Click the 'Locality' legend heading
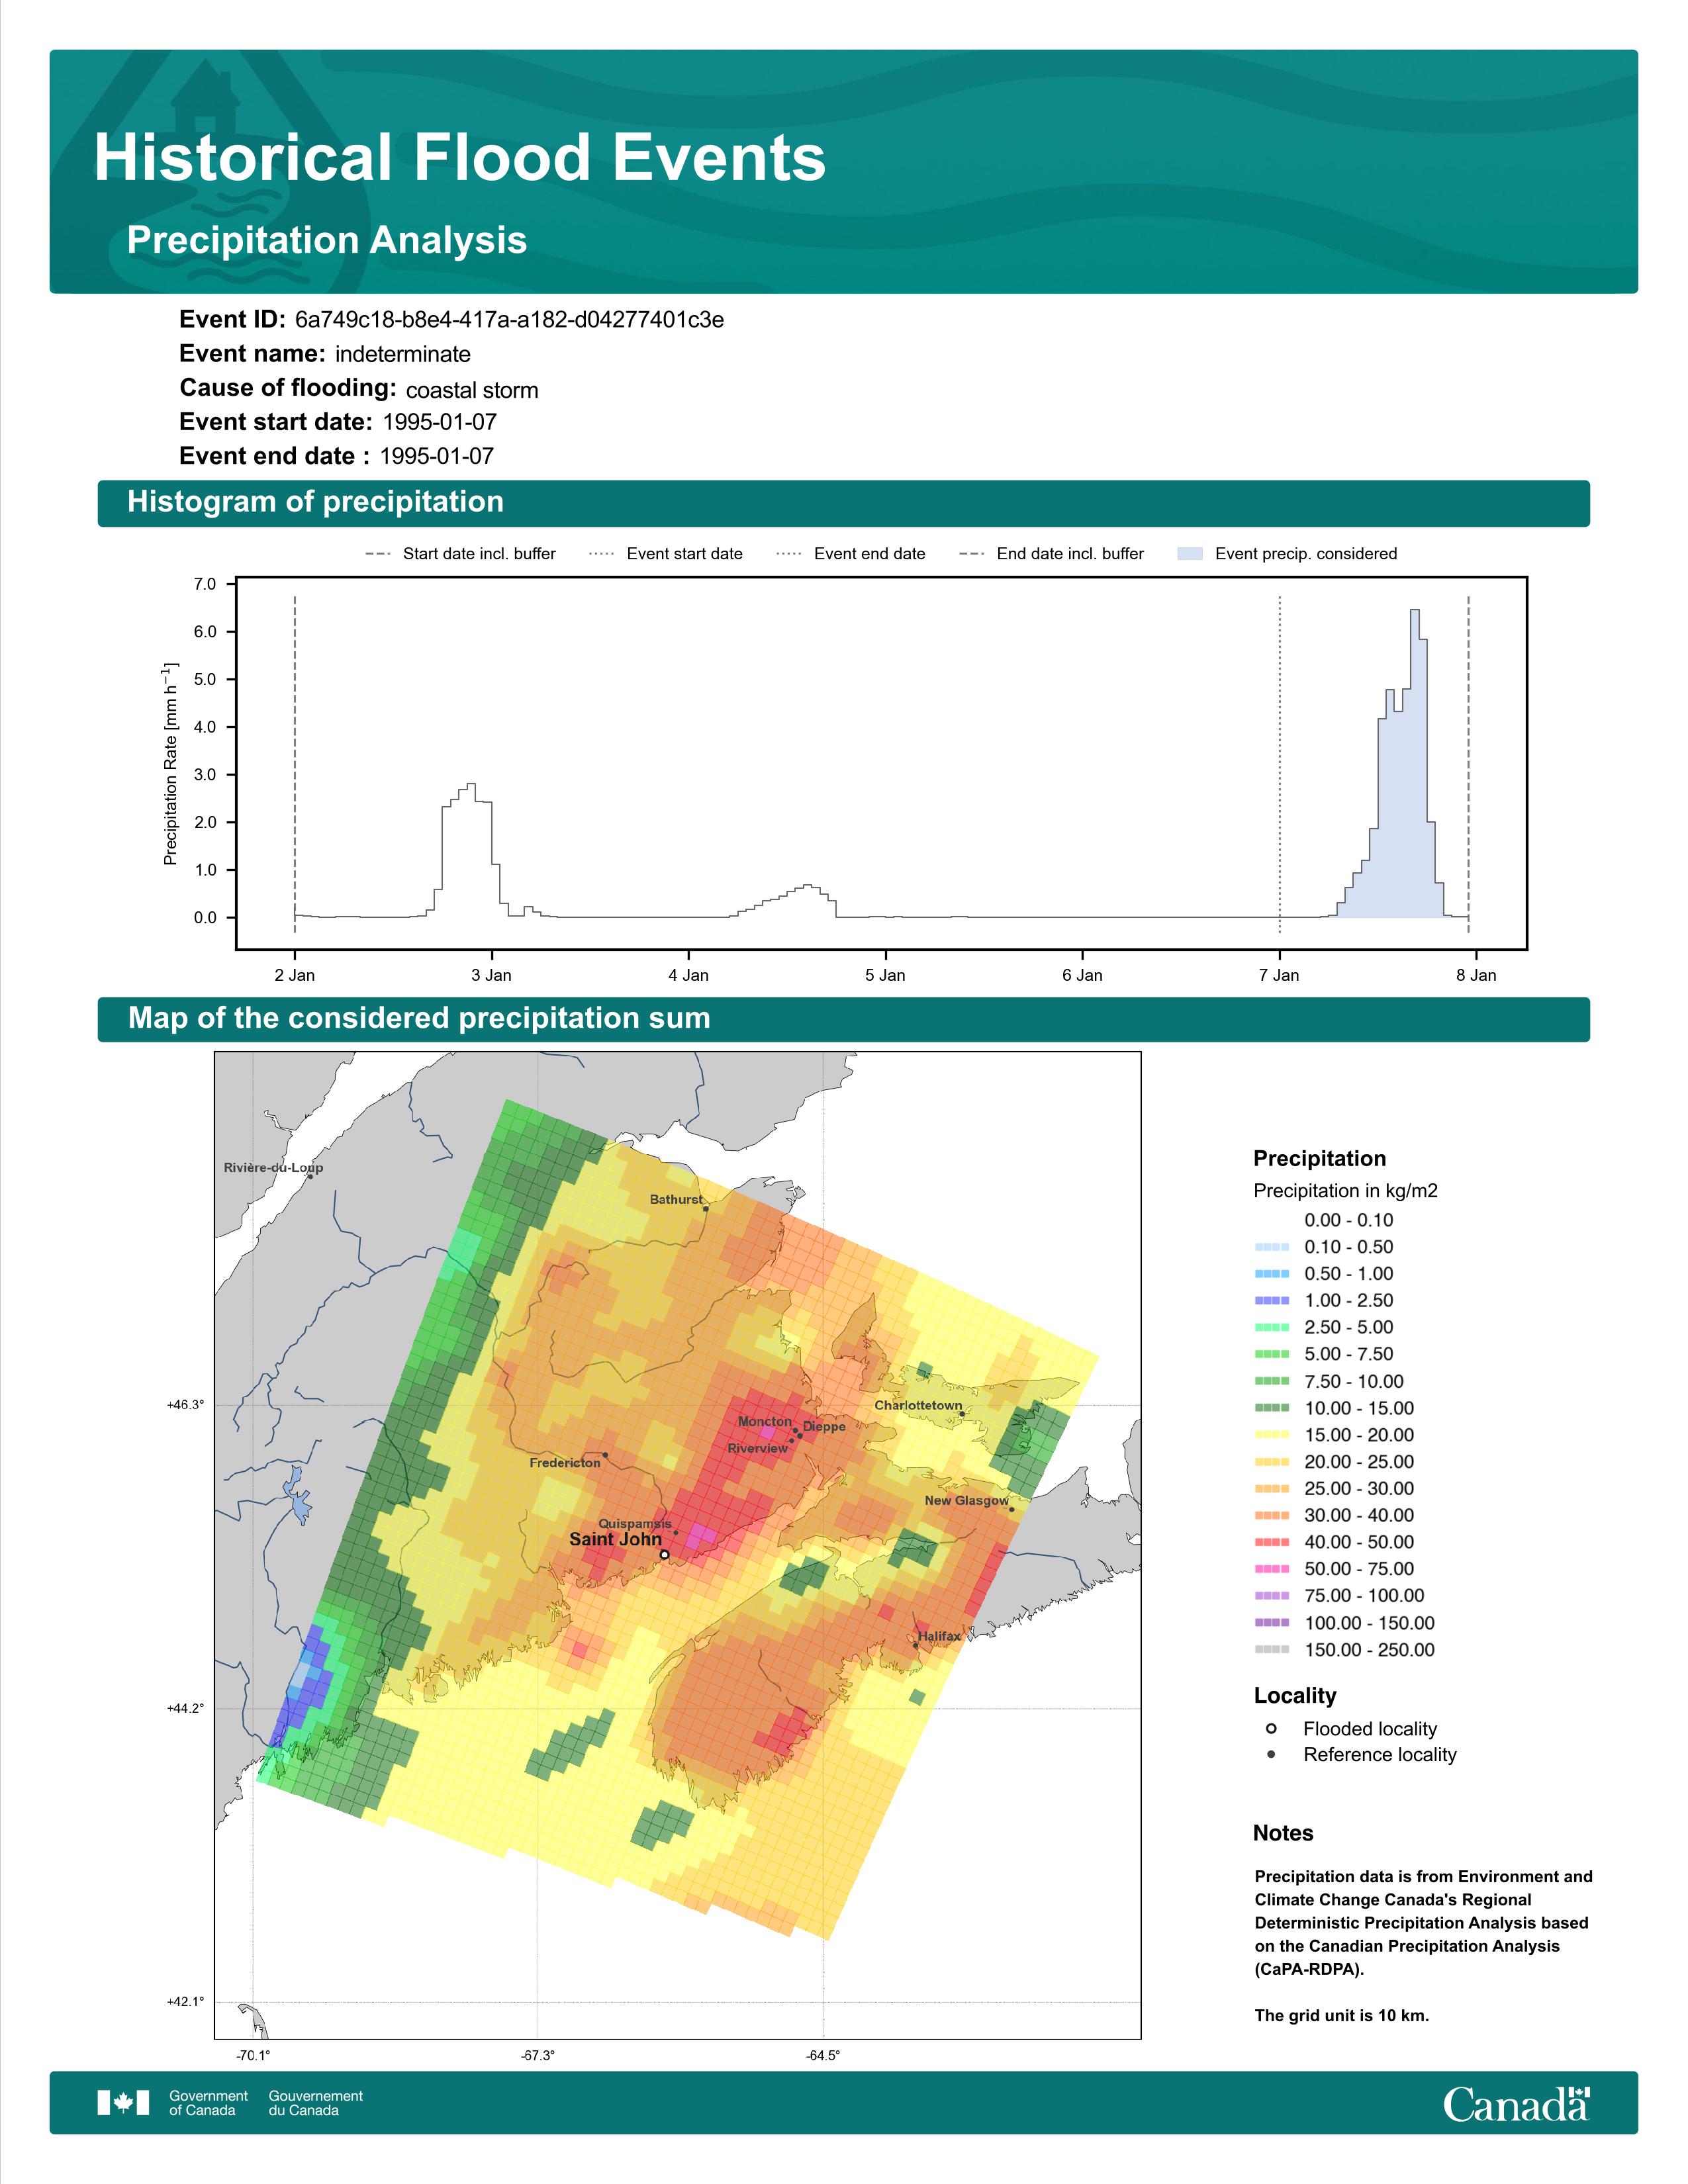Viewport: 1688px width, 2184px height. [1295, 1695]
